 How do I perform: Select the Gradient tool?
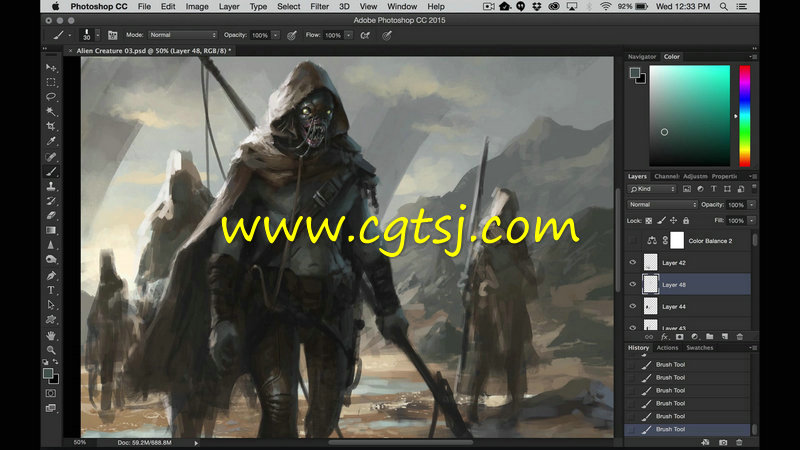click(51, 231)
